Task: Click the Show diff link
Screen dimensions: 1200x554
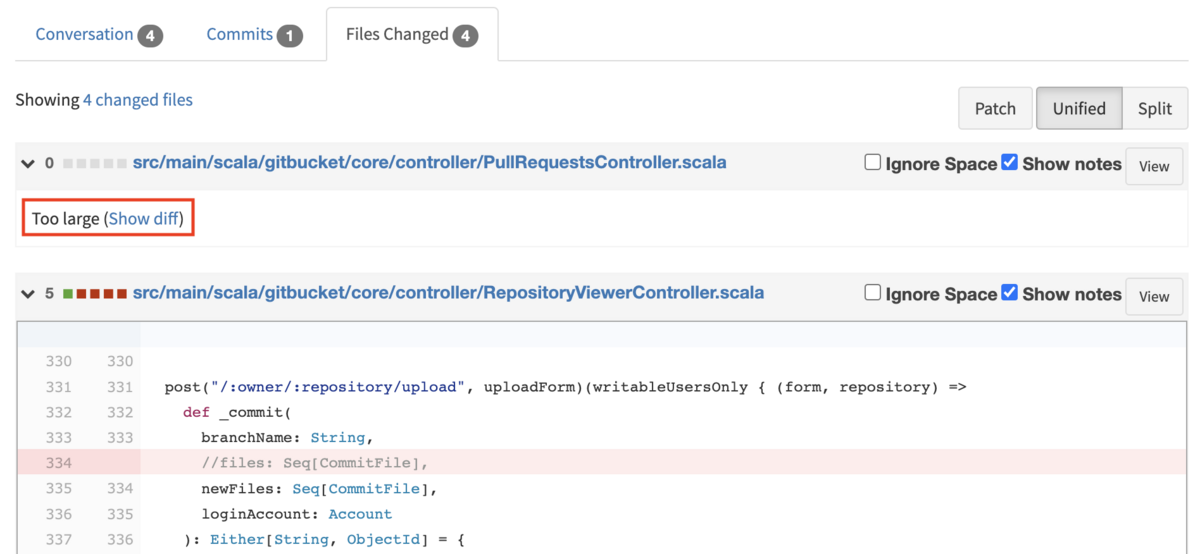Action: click(x=144, y=218)
